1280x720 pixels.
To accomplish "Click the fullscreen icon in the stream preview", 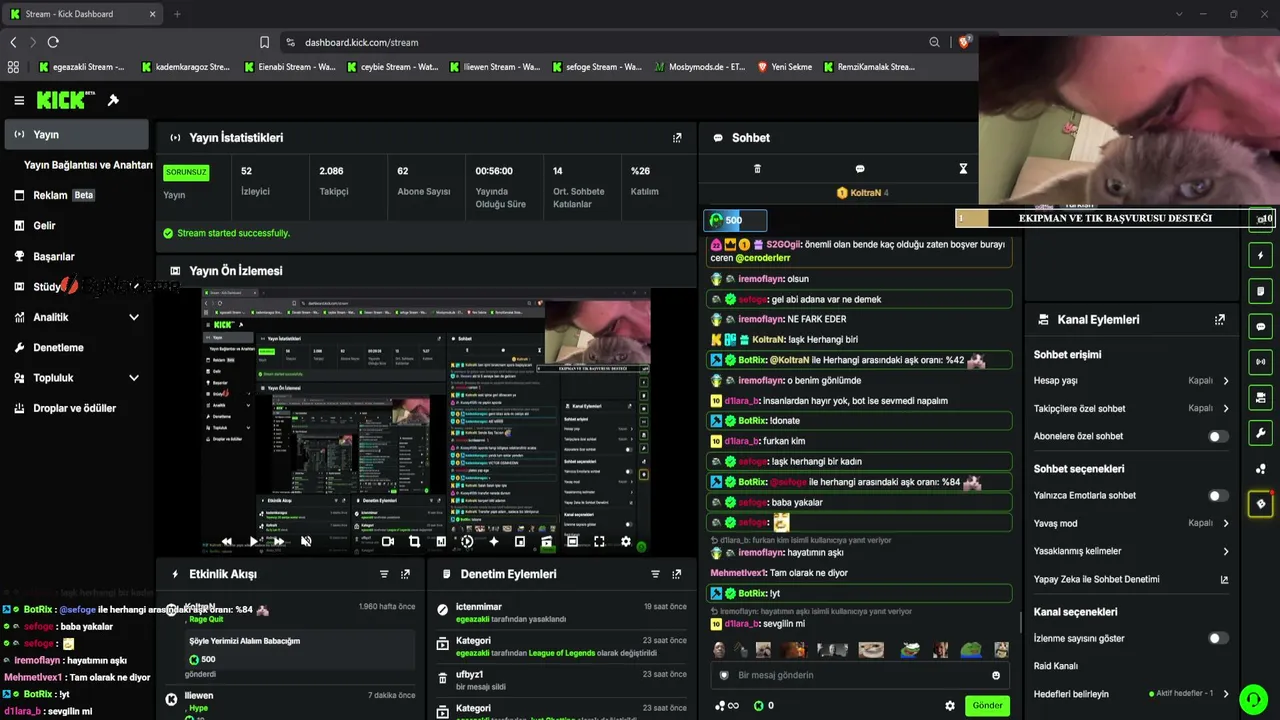I will tap(599, 542).
